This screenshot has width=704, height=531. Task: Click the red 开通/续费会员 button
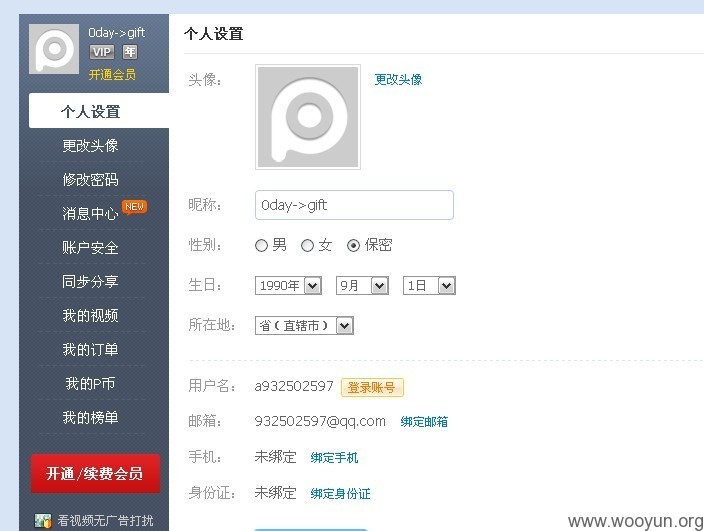[95, 474]
